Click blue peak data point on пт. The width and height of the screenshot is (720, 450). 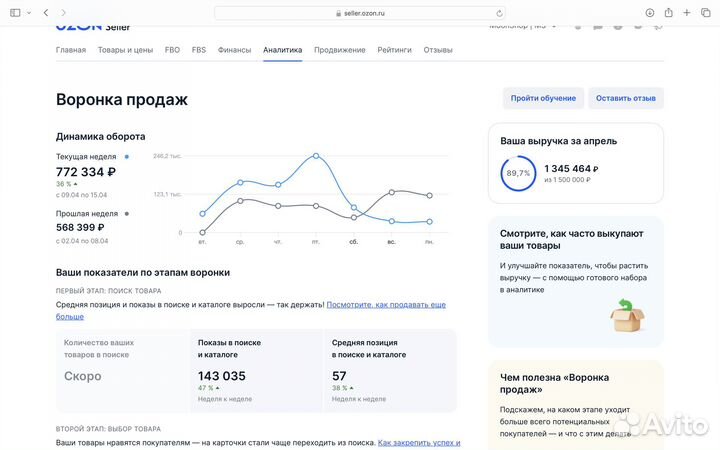click(315, 156)
